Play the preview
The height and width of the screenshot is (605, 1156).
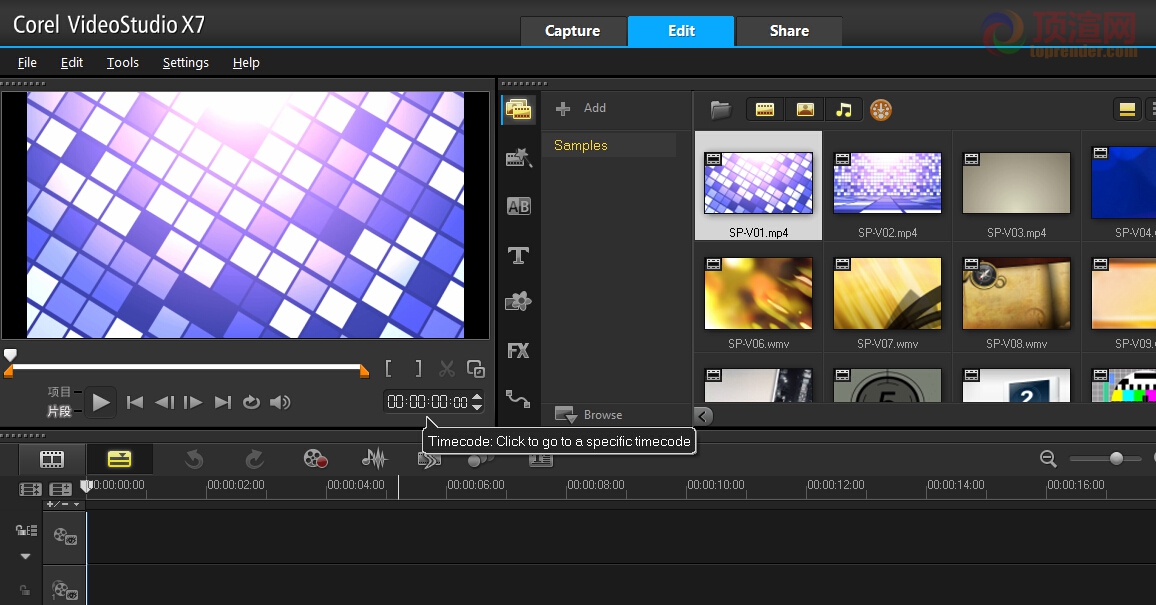101,402
